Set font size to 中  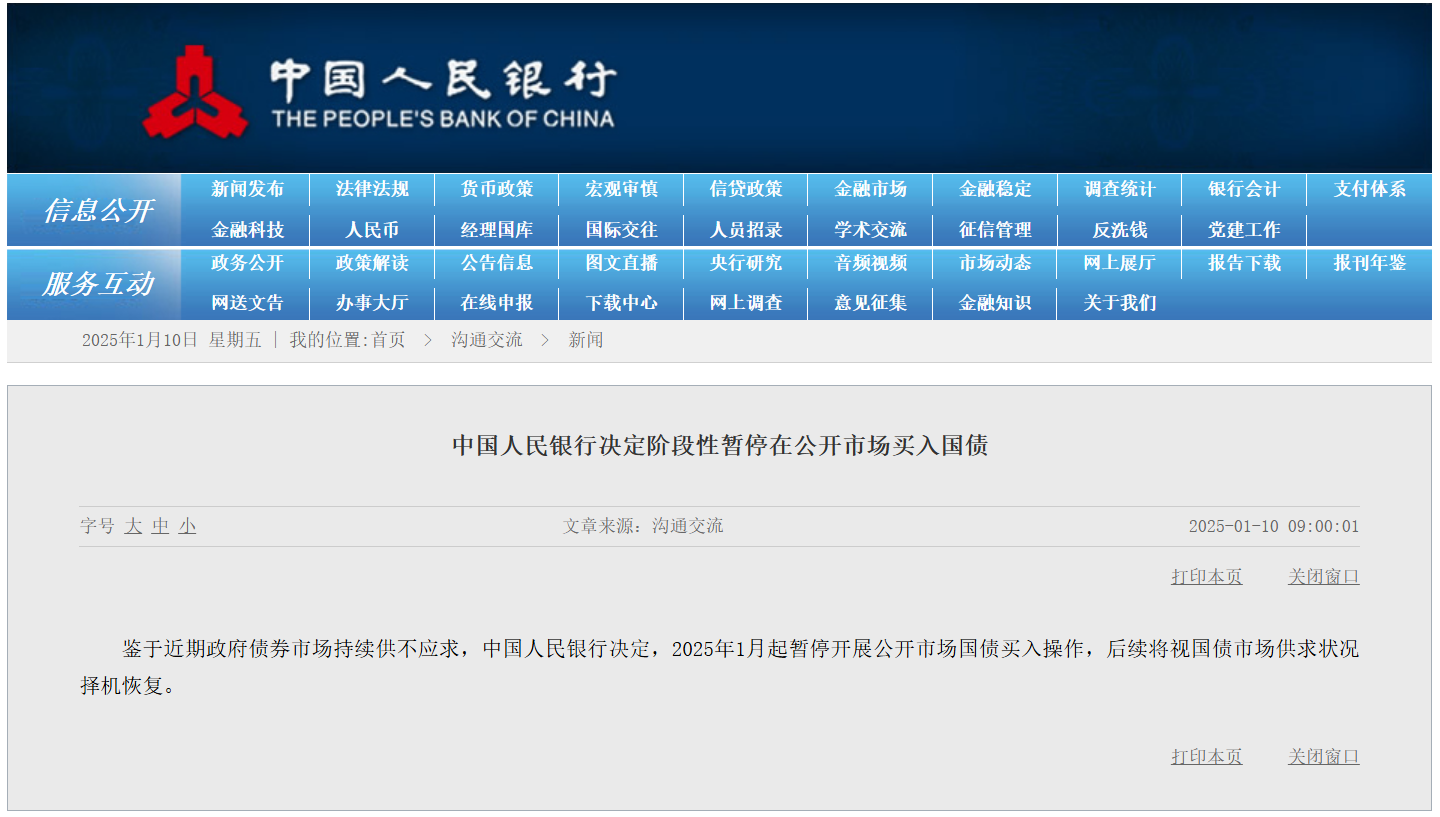click(160, 526)
